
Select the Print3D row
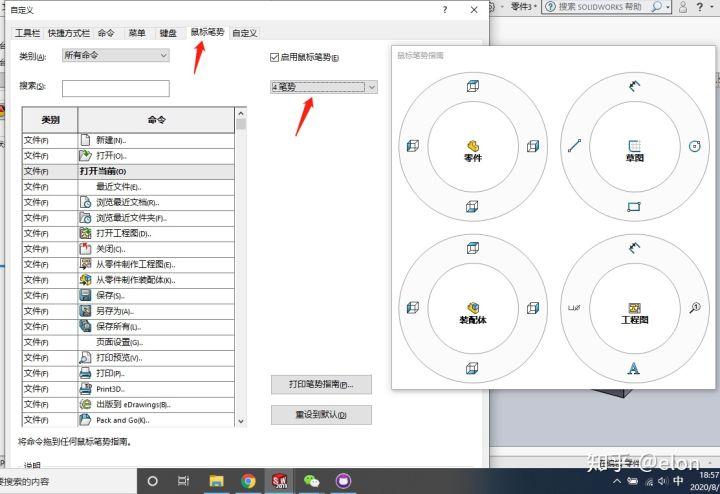(x=128, y=389)
